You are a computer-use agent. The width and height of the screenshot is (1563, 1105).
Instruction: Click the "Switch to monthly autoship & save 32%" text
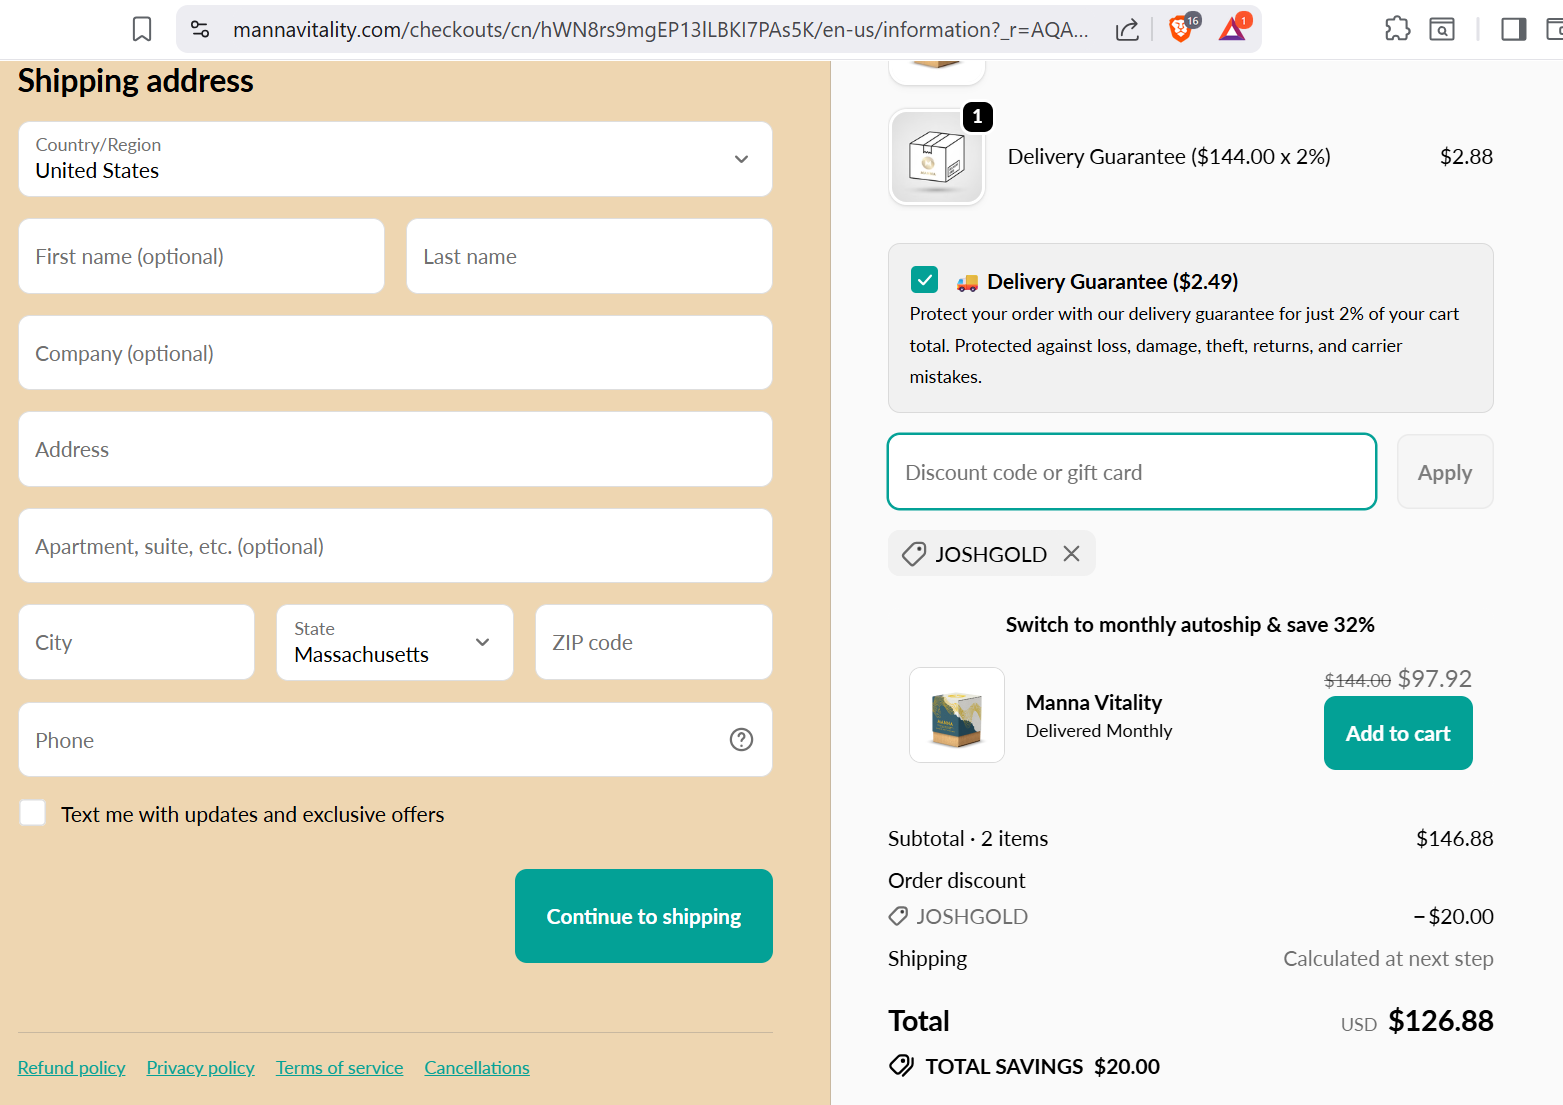point(1190,625)
